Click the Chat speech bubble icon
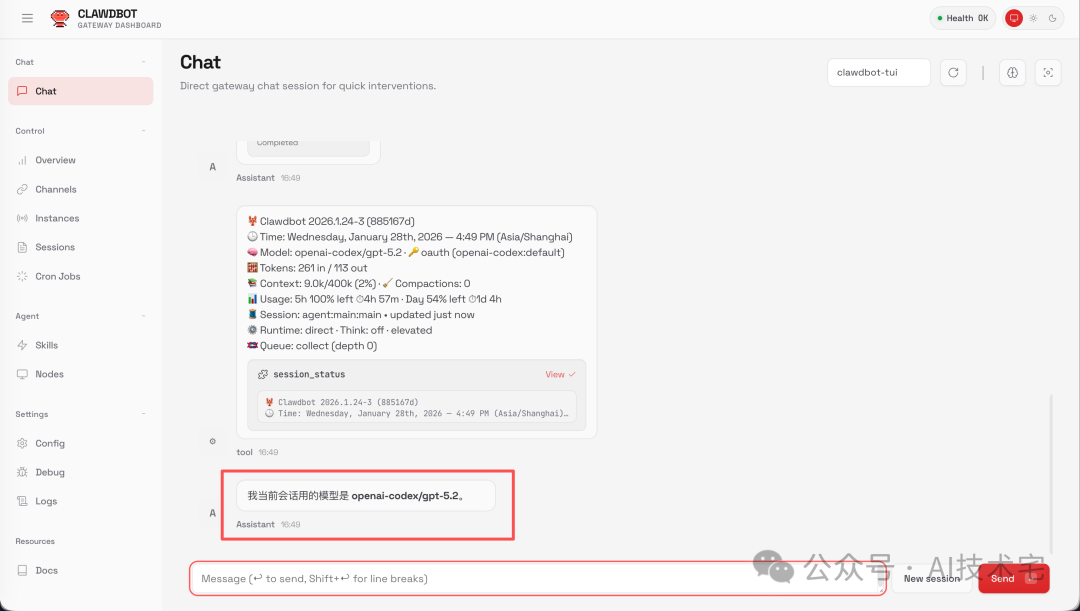Image resolution: width=1080 pixels, height=611 pixels. pos(22,91)
